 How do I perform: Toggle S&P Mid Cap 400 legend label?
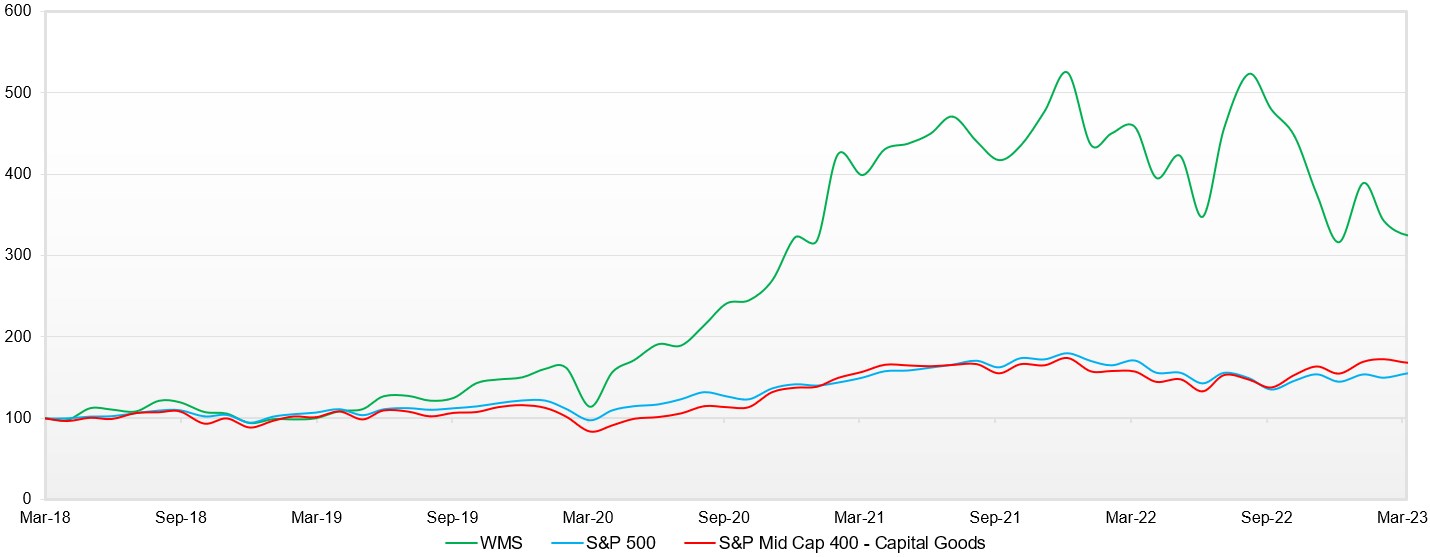[851, 543]
